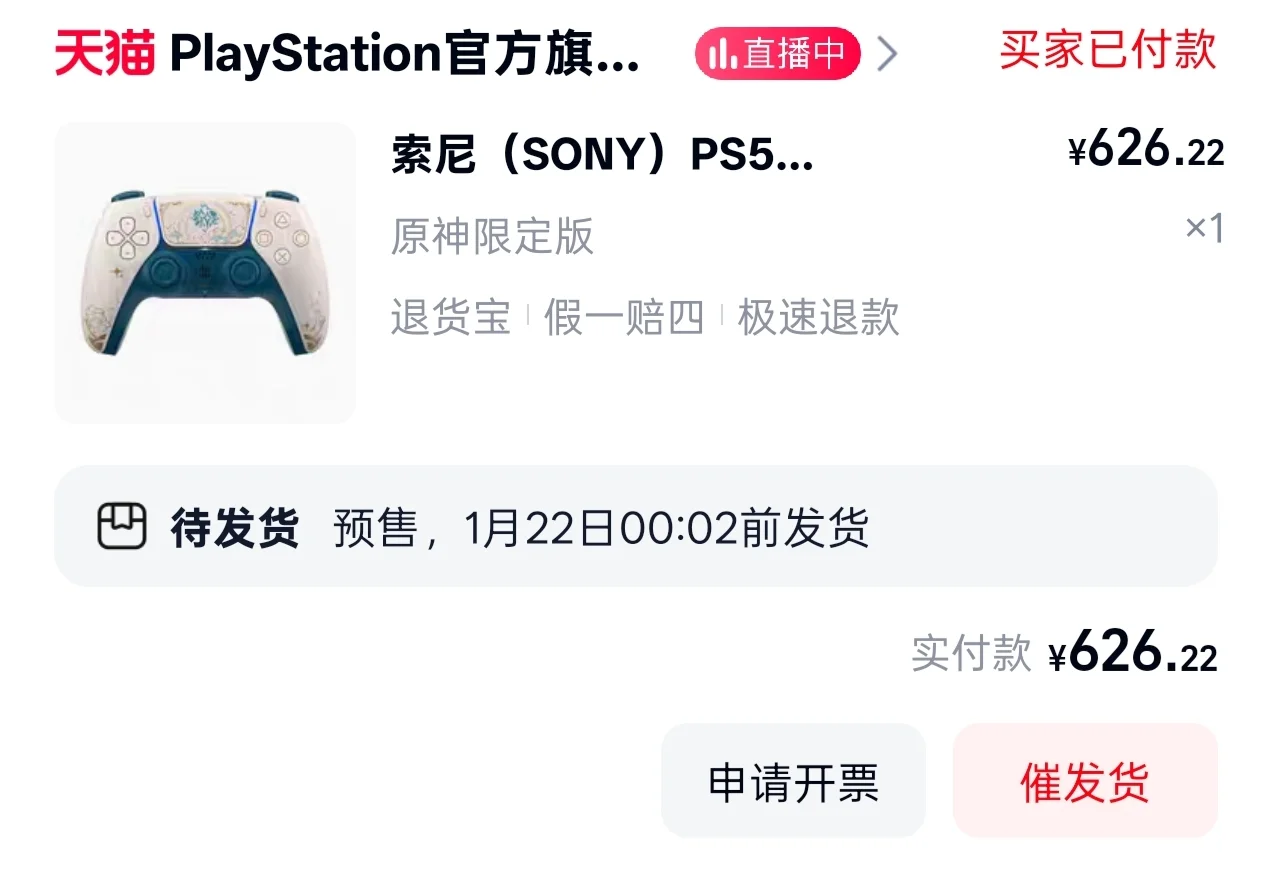Click the chevron arrow beside 直播中
The width and height of the screenshot is (1272, 870).
click(885, 54)
